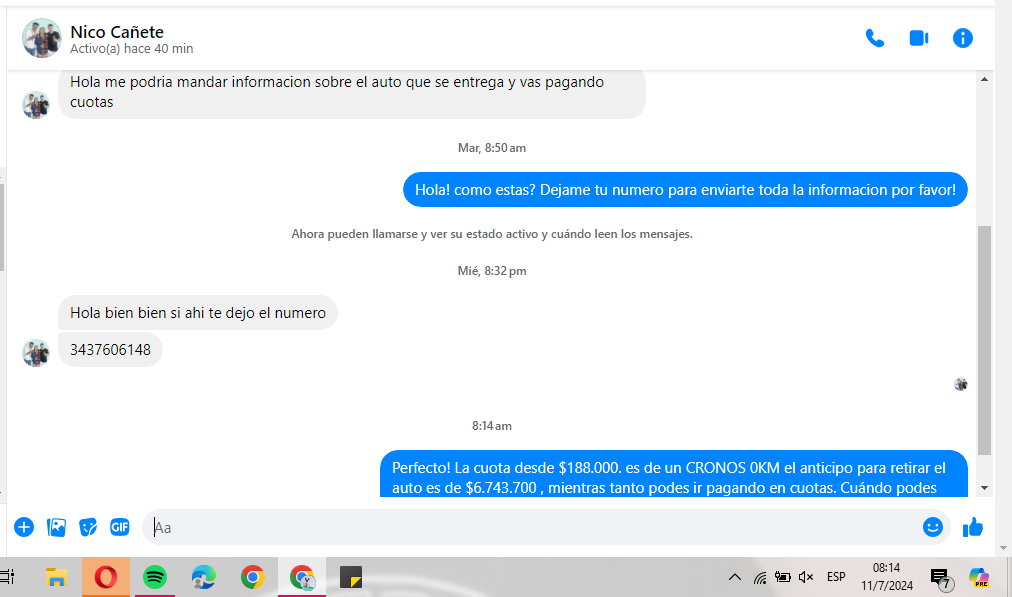Open the clock showing 08:14 11/7/2024

point(887,577)
